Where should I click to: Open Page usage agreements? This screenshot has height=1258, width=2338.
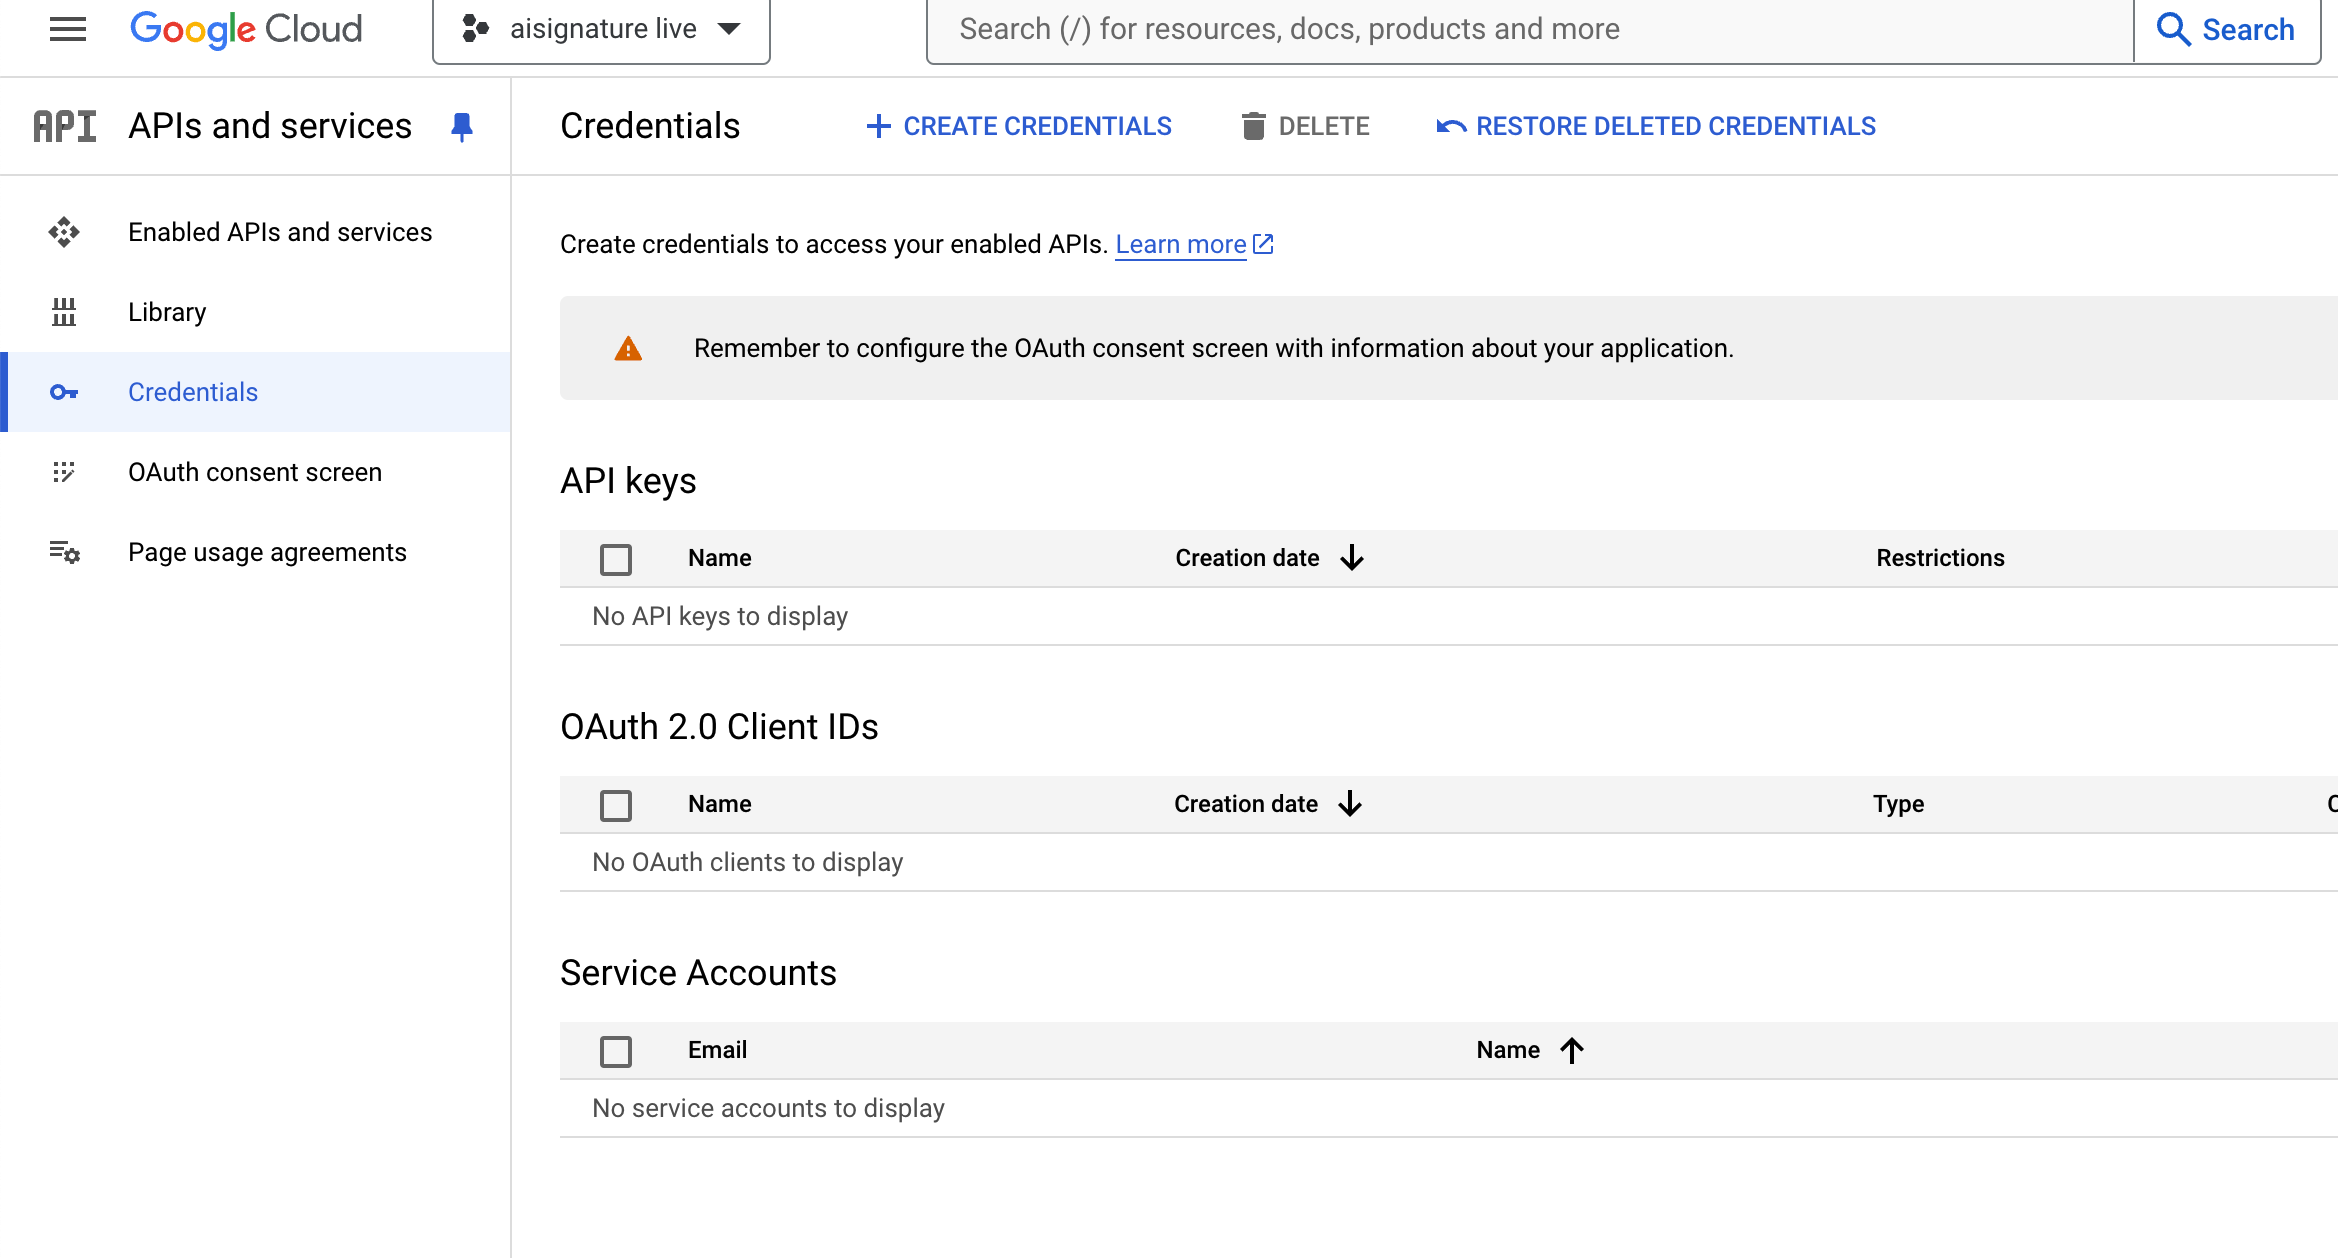(x=255, y=552)
